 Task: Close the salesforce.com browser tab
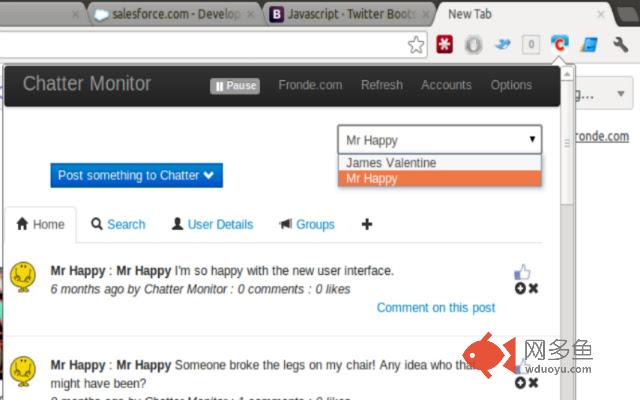251,14
